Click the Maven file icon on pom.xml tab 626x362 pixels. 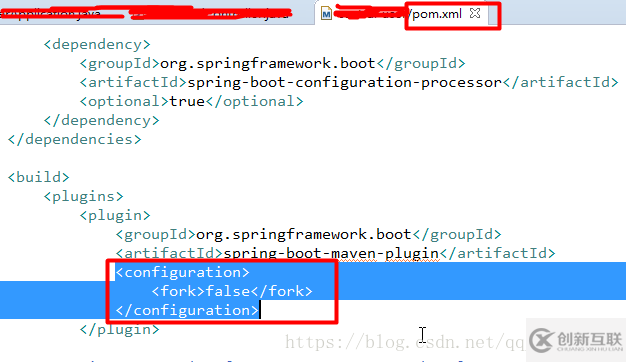(326, 14)
